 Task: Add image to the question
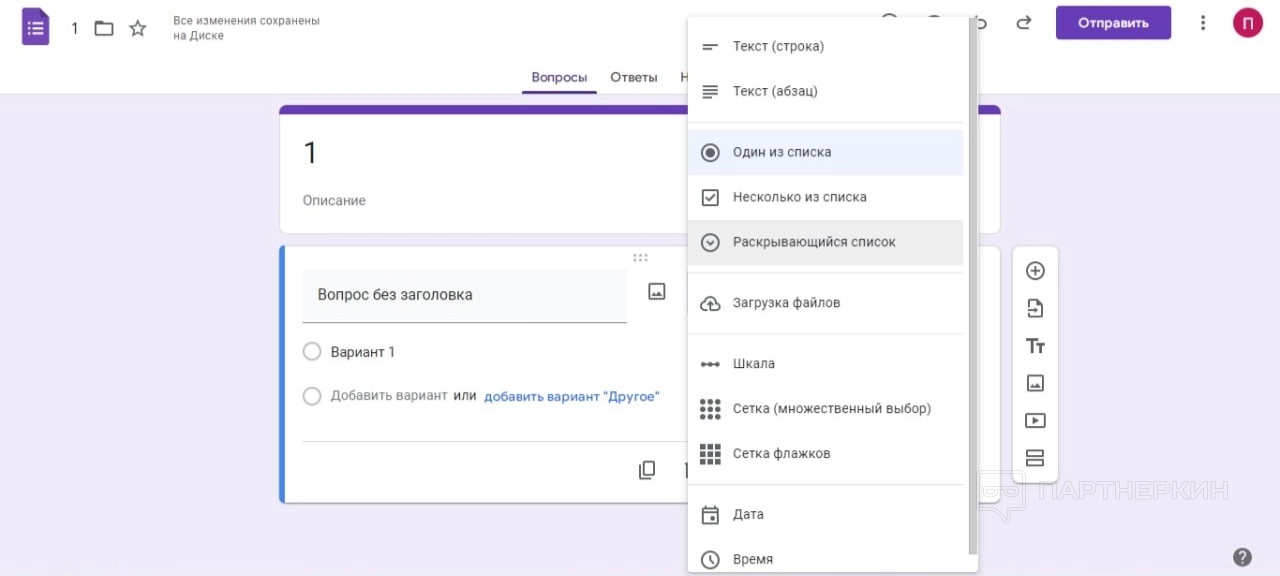[656, 292]
